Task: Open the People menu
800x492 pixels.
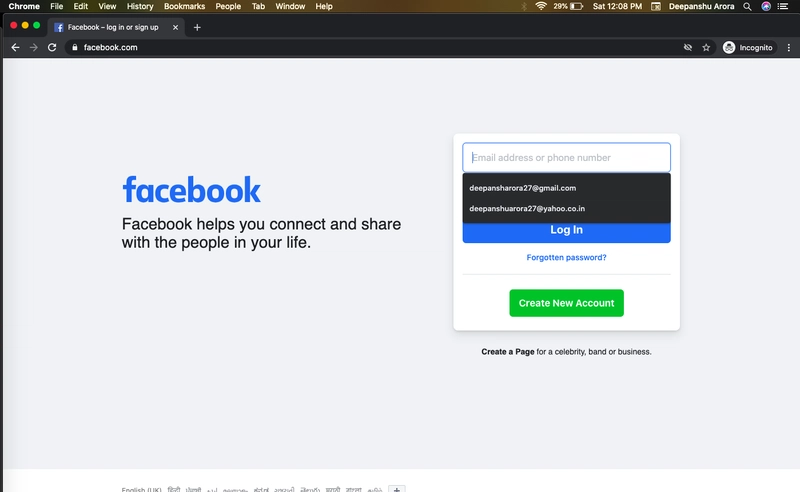Action: click(228, 6)
